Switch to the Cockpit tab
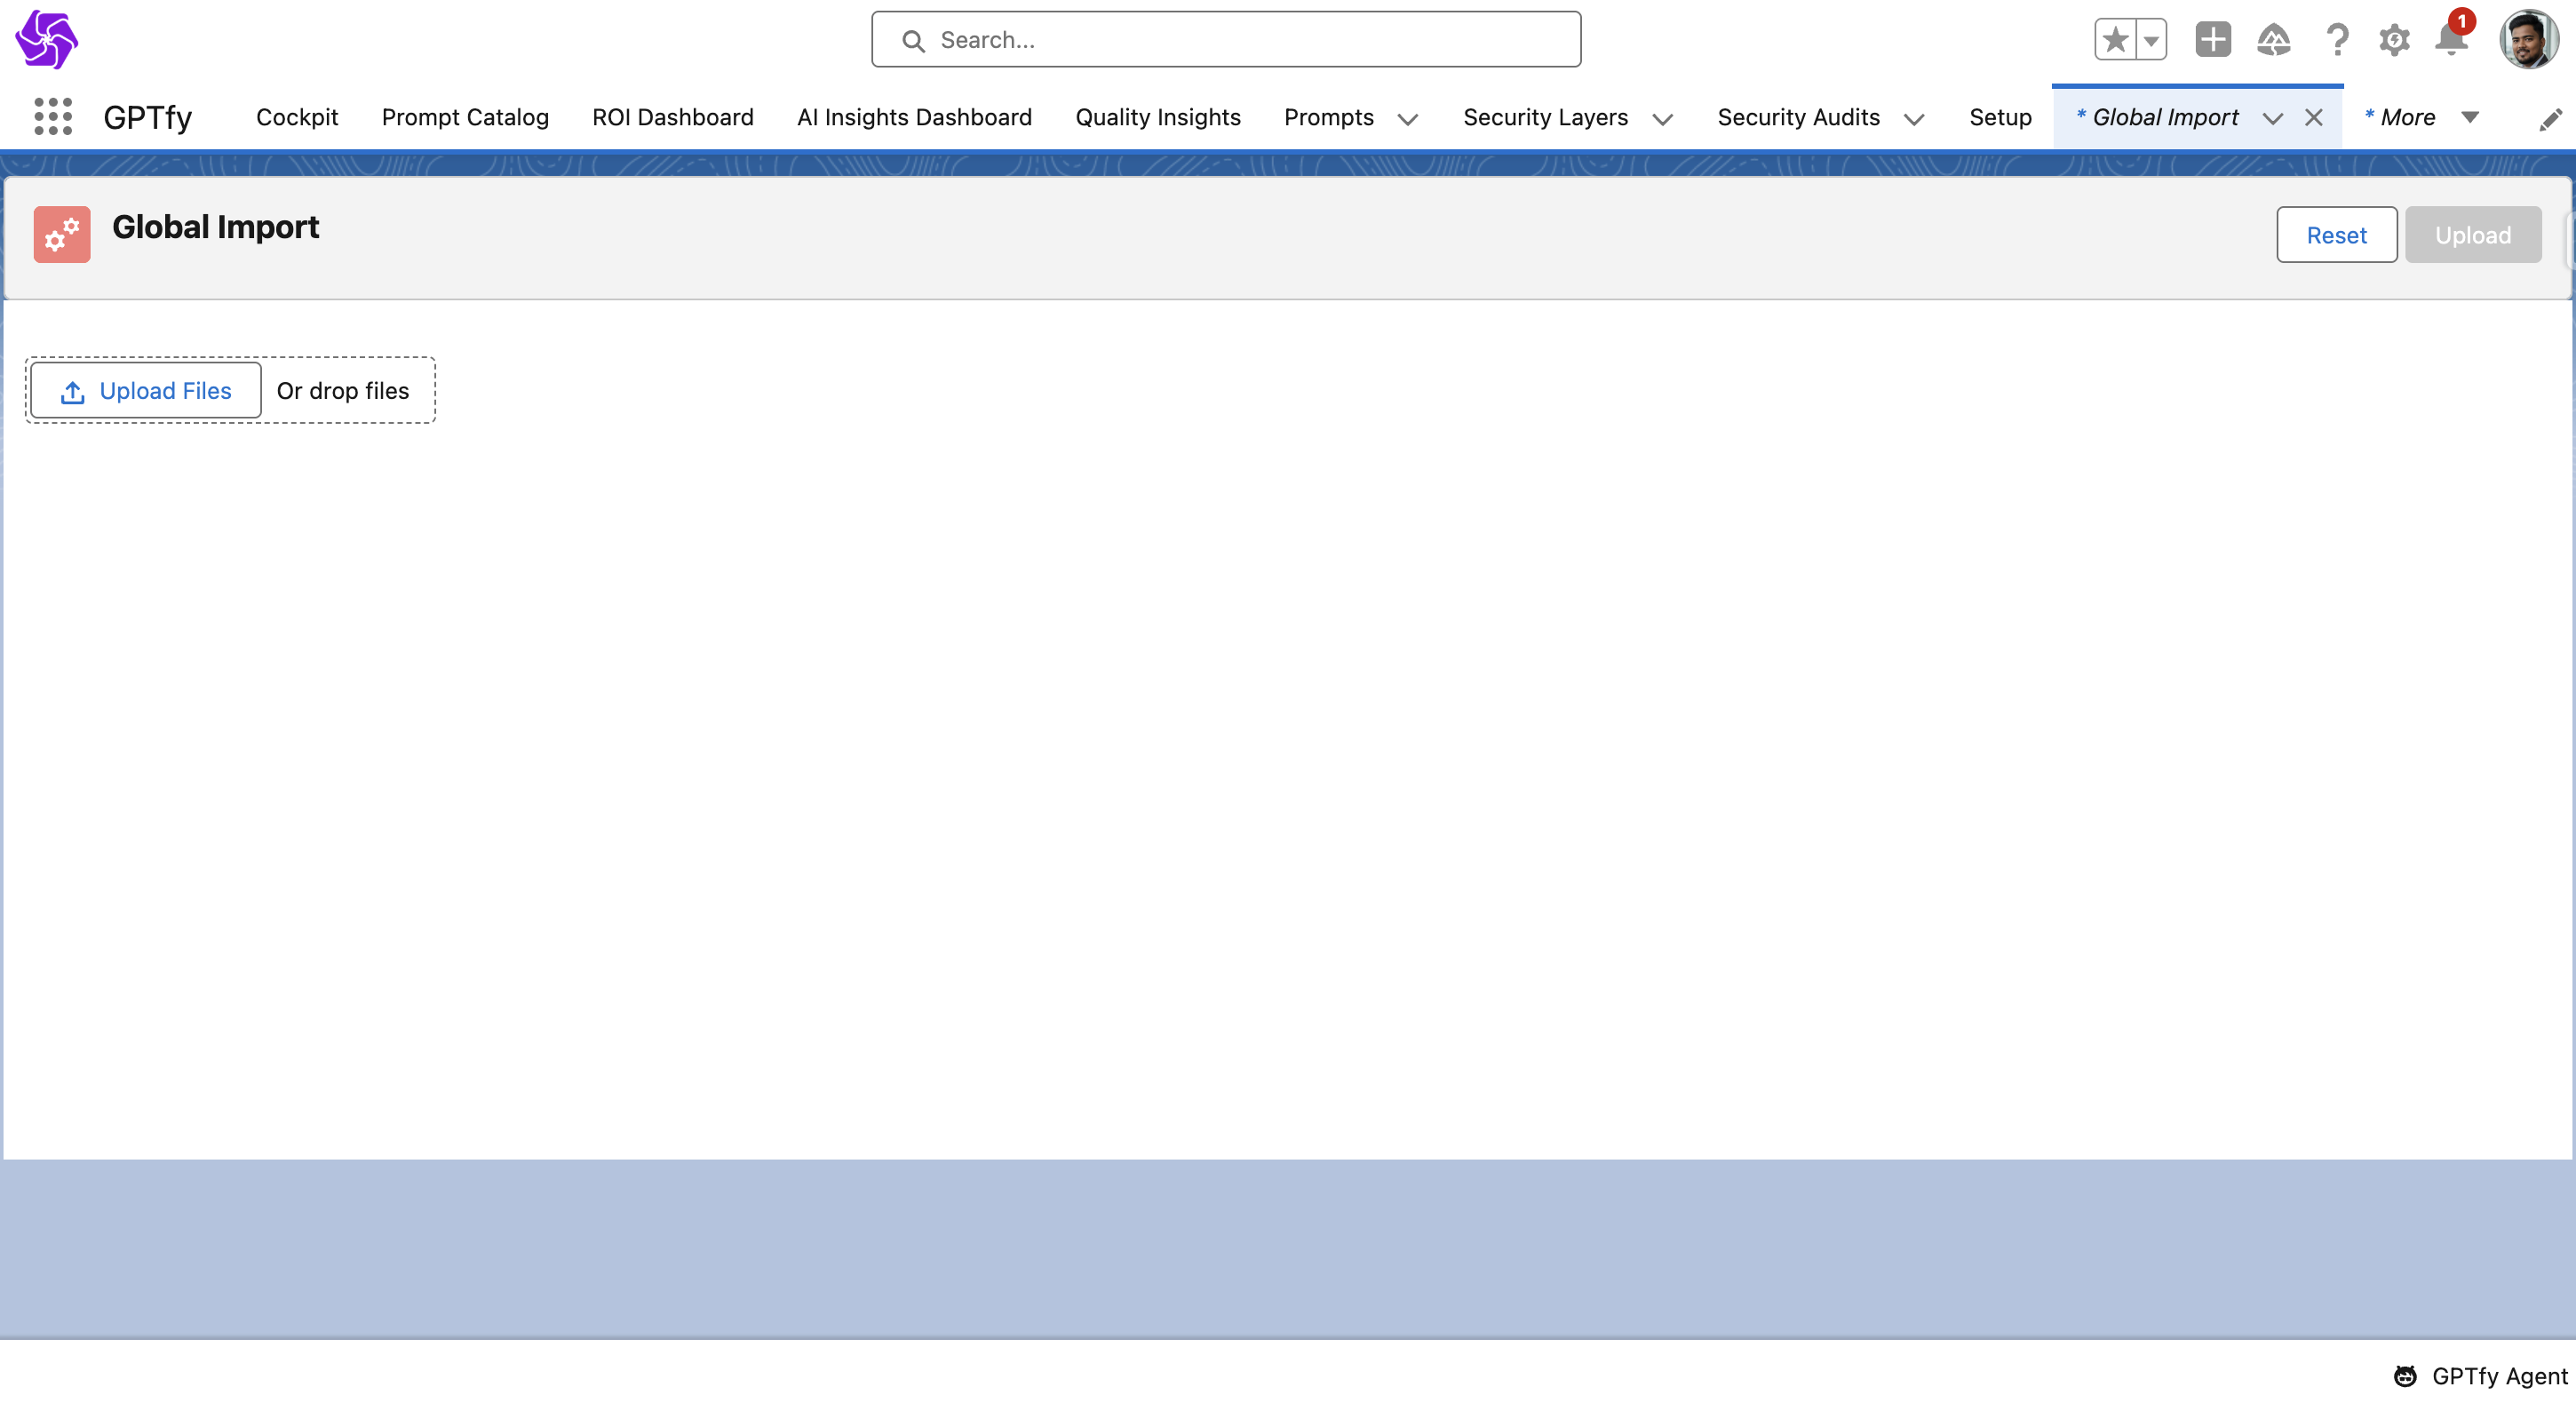 (297, 117)
